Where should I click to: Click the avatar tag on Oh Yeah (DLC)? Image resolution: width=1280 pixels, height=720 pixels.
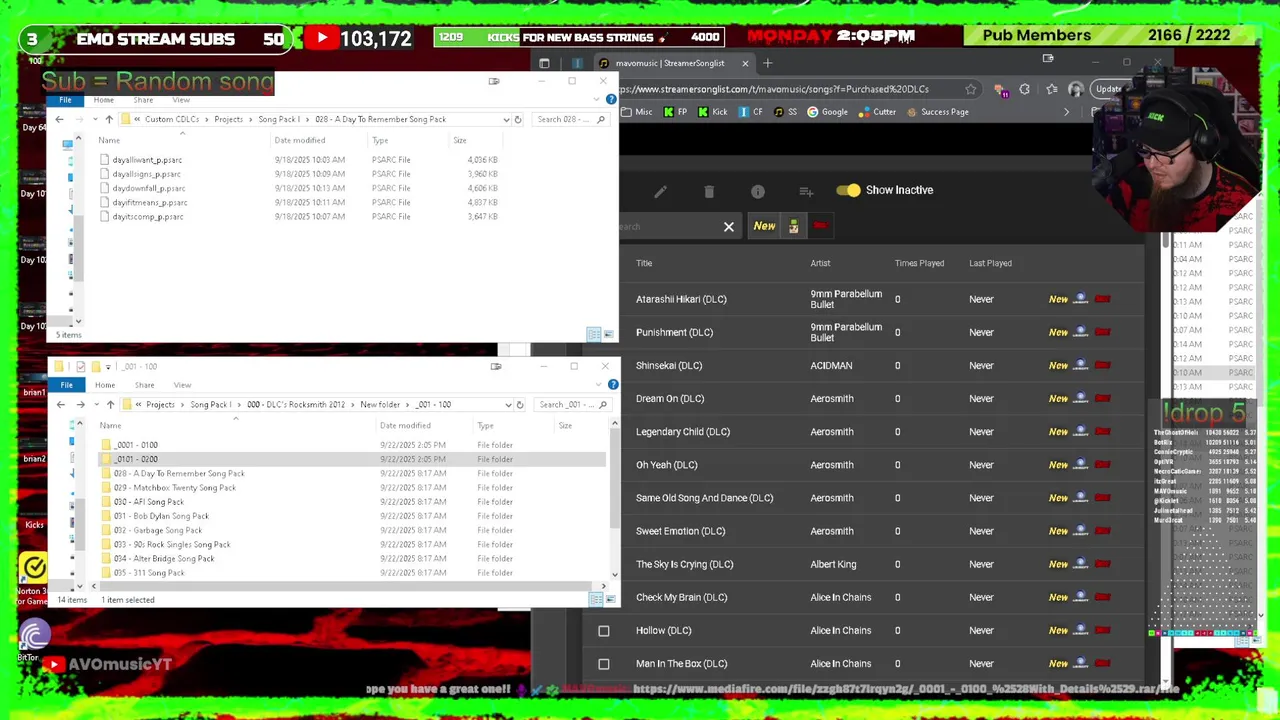point(1081,465)
